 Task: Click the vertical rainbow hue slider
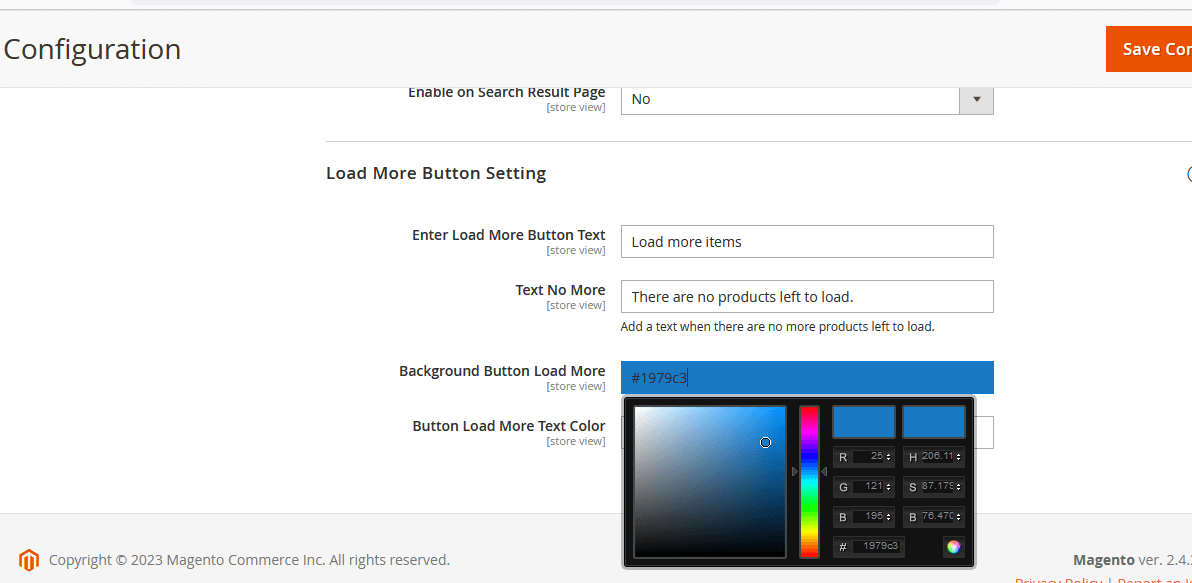(x=809, y=481)
